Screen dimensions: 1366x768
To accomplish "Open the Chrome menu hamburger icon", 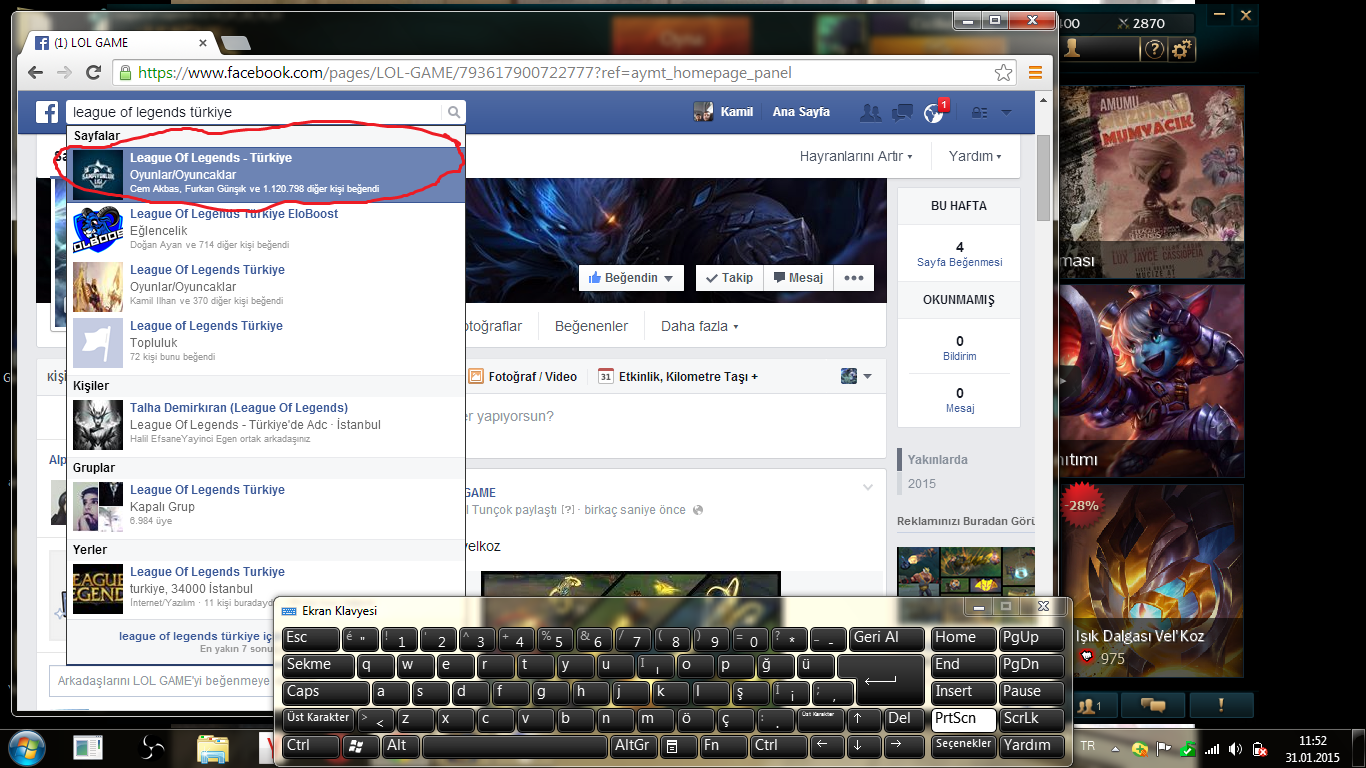I will coord(1035,73).
